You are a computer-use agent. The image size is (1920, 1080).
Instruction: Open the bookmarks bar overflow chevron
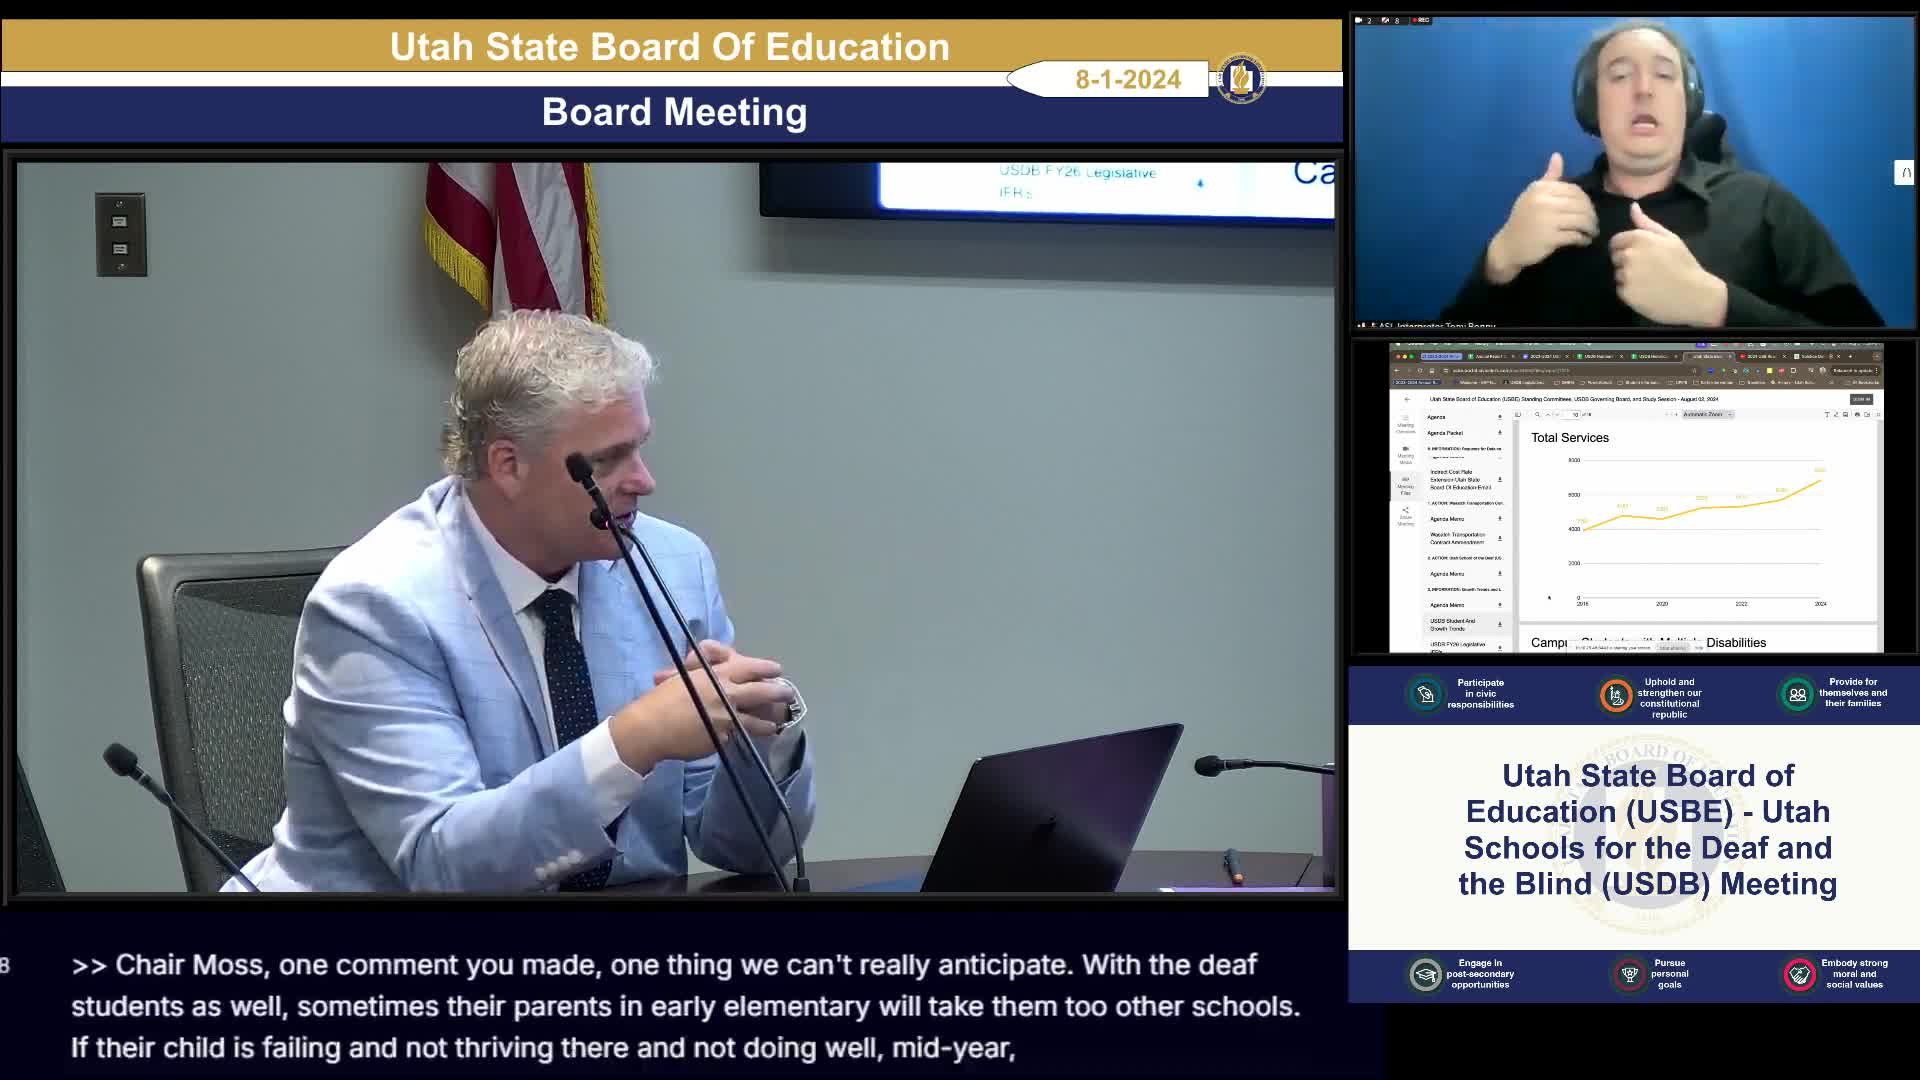[1831, 381]
